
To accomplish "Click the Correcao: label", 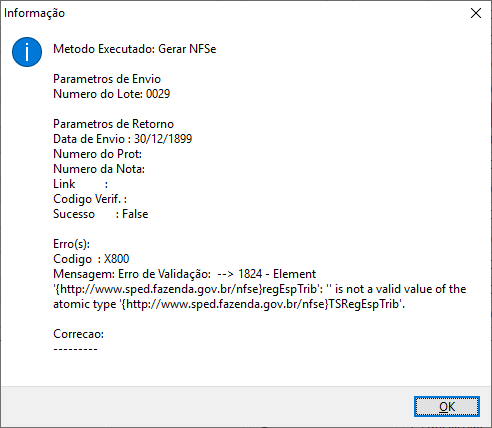I will [79, 334].
